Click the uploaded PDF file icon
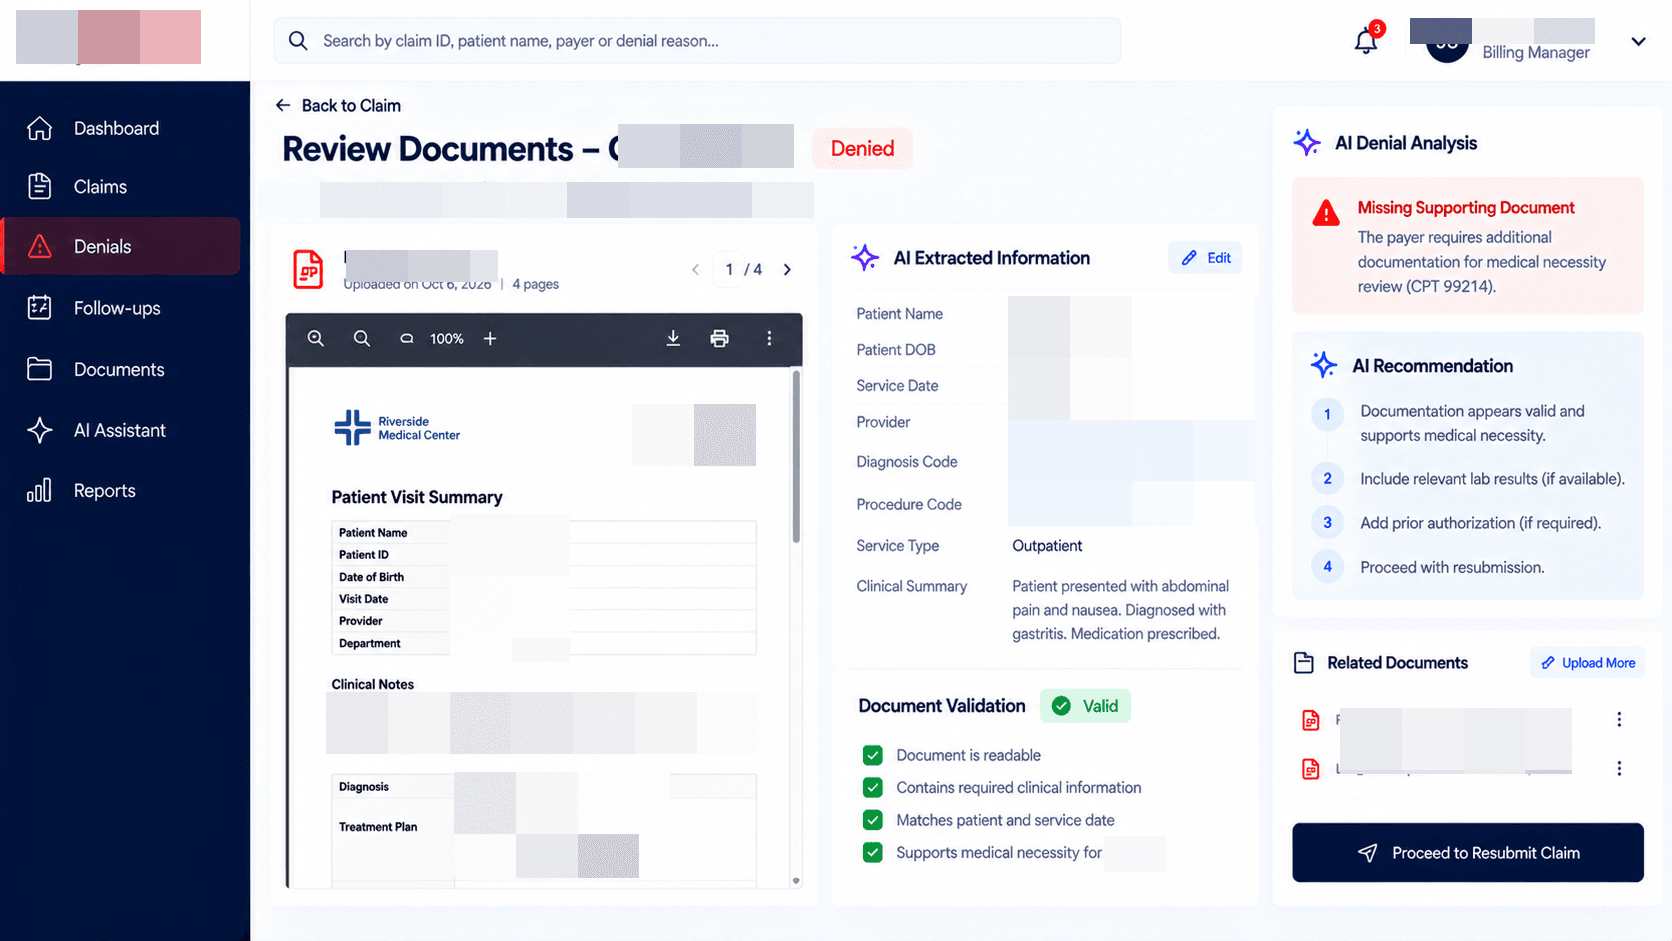1672x941 pixels. pos(308,270)
